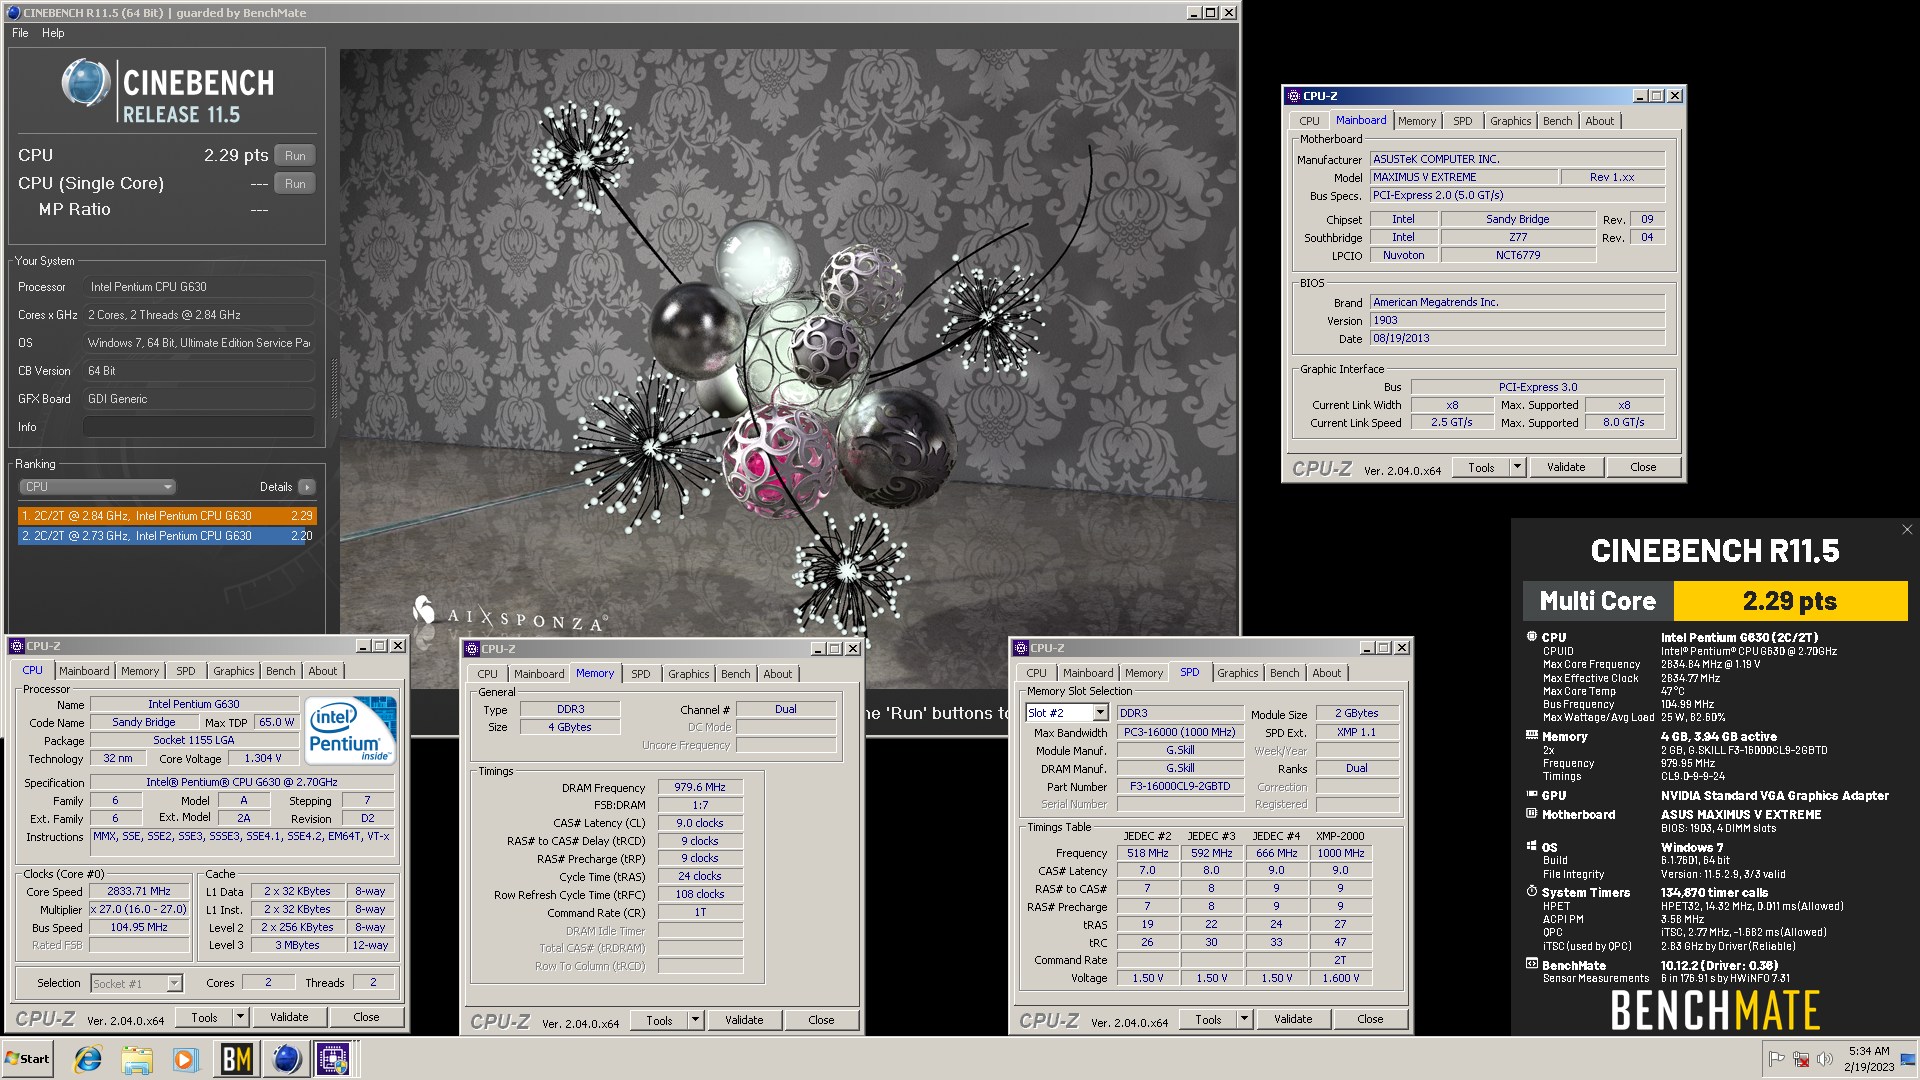
Task: Click the Memory section icon in BenchMate panel
Action: click(1531, 736)
